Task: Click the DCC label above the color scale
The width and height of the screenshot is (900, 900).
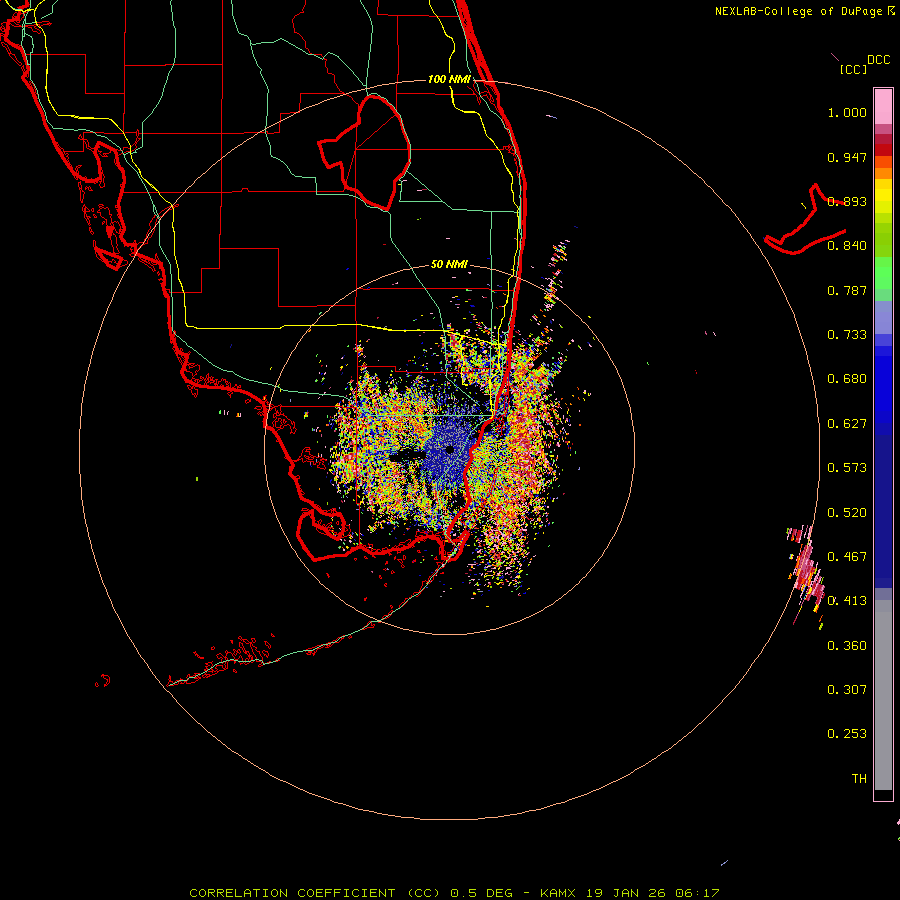Action: pos(878,60)
